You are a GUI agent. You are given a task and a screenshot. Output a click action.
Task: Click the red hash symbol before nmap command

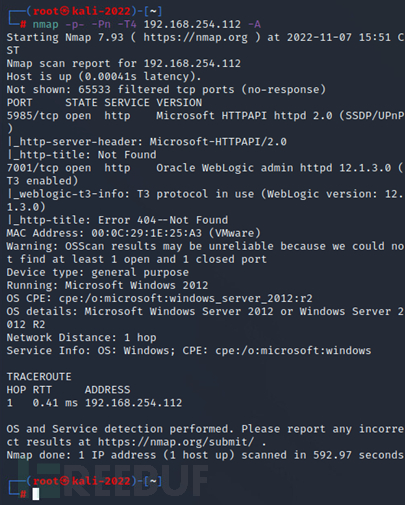tap(23, 25)
